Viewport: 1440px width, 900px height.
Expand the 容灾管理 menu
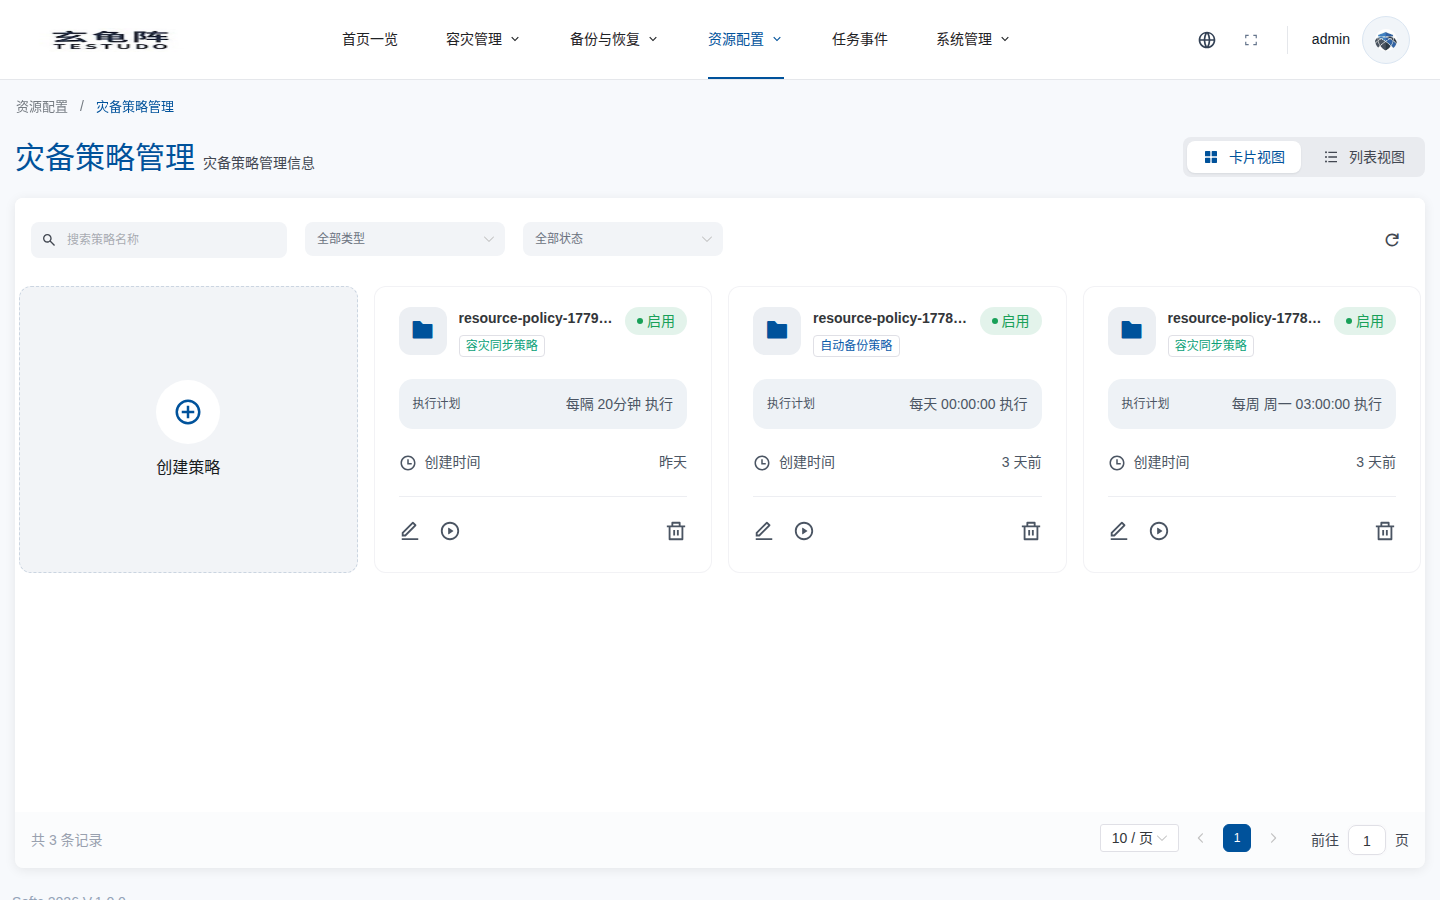coord(483,40)
